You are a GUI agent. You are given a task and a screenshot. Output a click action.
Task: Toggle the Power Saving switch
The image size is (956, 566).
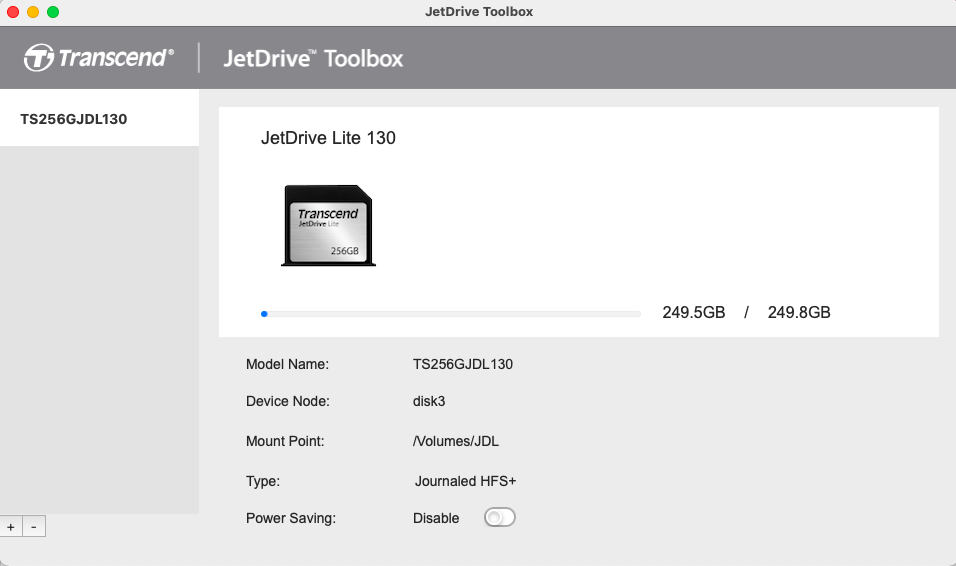[500, 517]
